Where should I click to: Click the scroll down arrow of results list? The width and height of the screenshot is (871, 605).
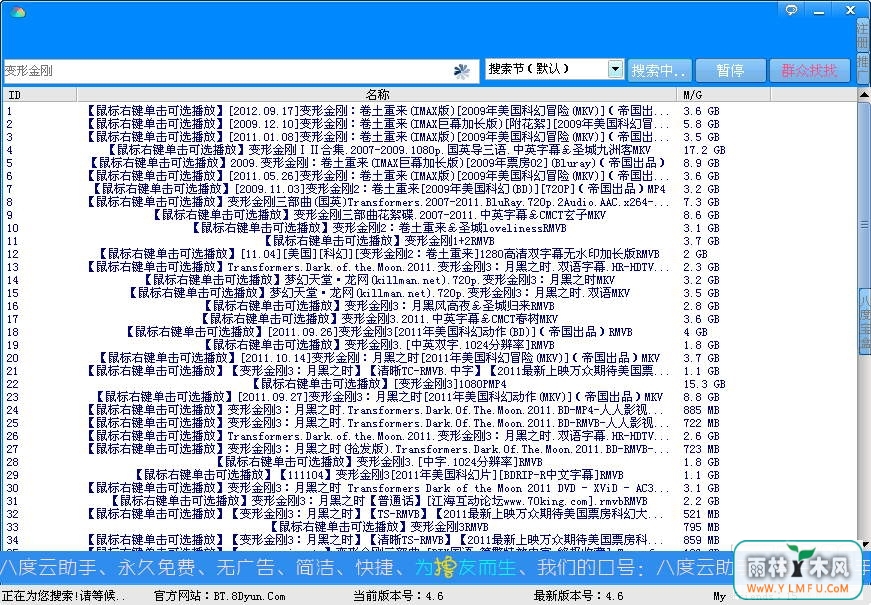coord(864,544)
